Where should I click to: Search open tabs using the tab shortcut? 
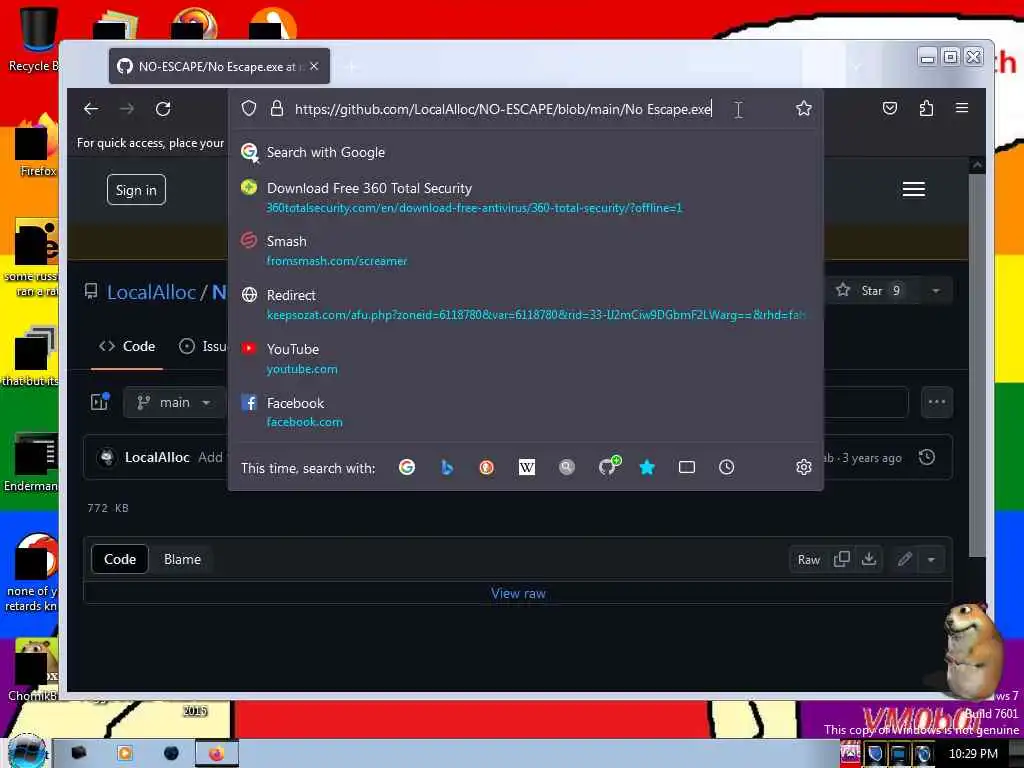pos(686,467)
